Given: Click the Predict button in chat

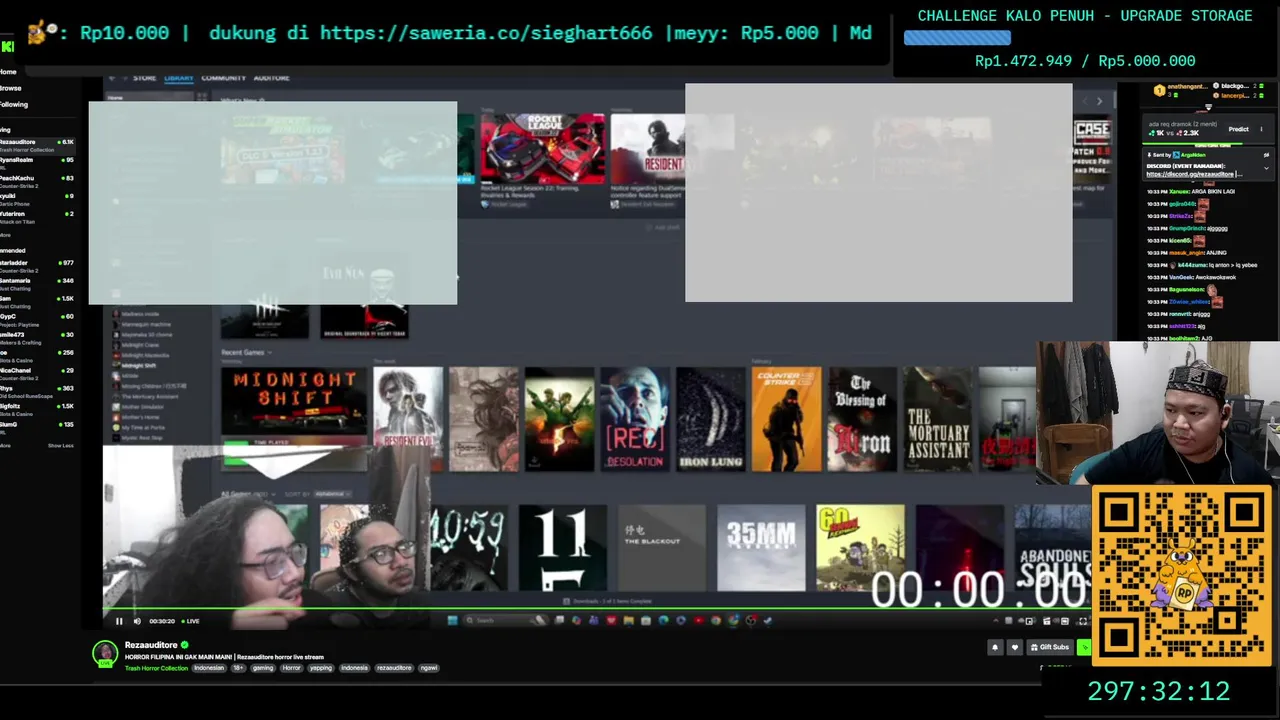Looking at the screenshot, I should 1238,129.
